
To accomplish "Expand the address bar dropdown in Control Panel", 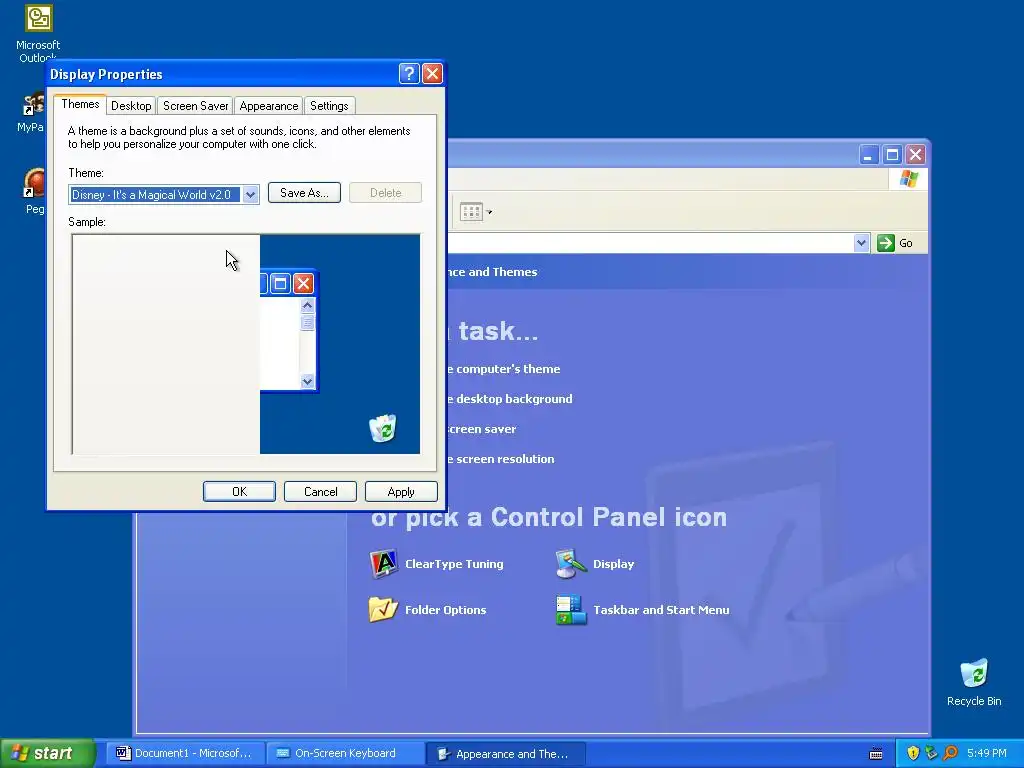I will tap(861, 243).
